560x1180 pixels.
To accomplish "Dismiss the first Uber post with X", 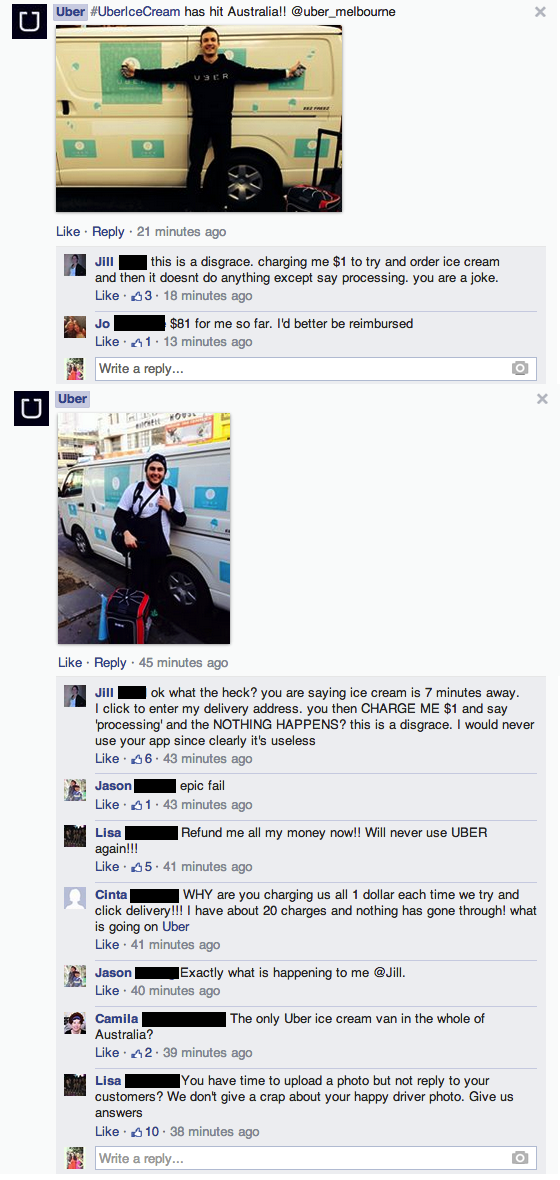I will click(x=540, y=11).
